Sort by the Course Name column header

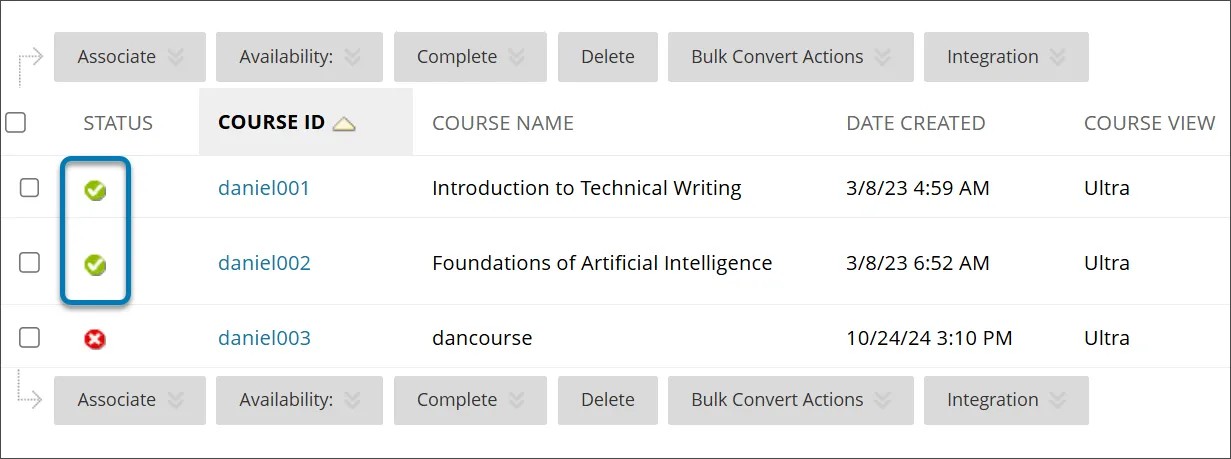[x=502, y=123]
